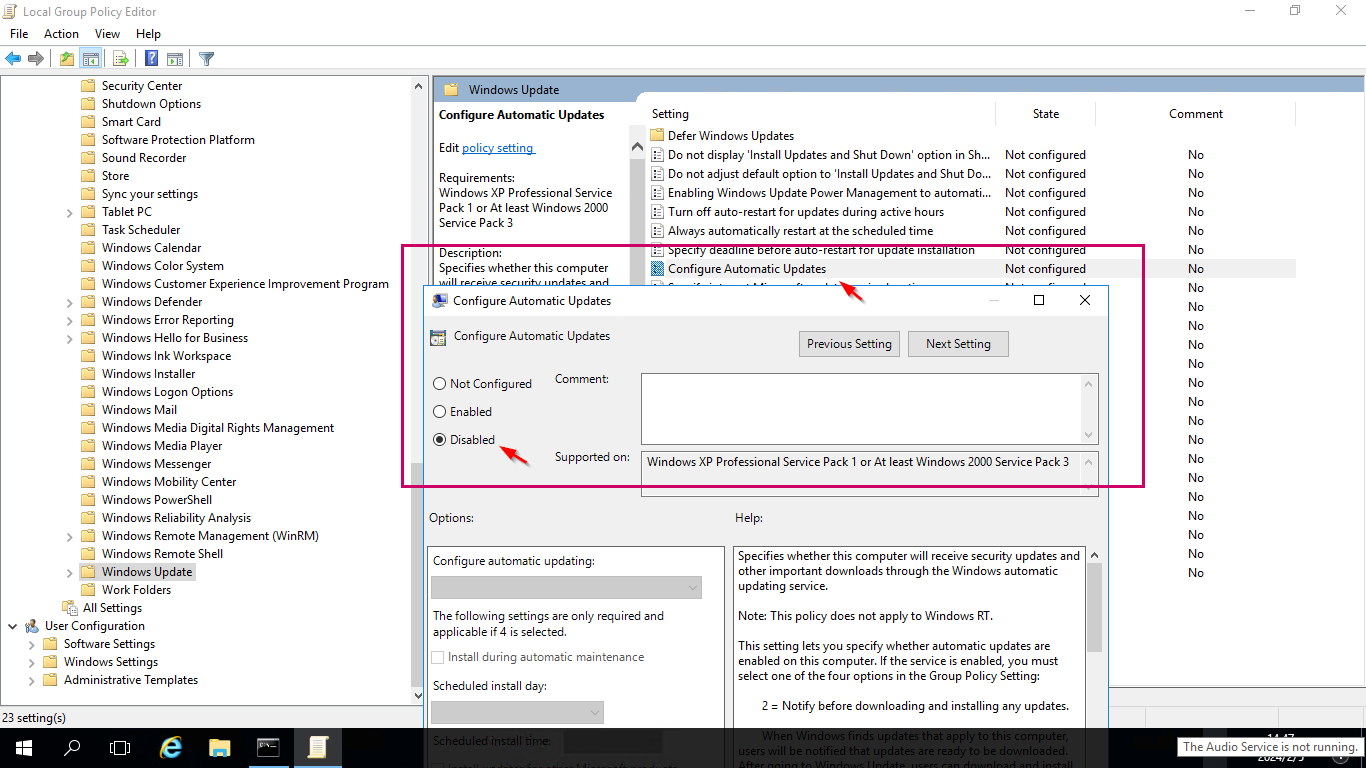Click the Forward arrow toolbar icon
The image size is (1366, 768).
(x=36, y=58)
